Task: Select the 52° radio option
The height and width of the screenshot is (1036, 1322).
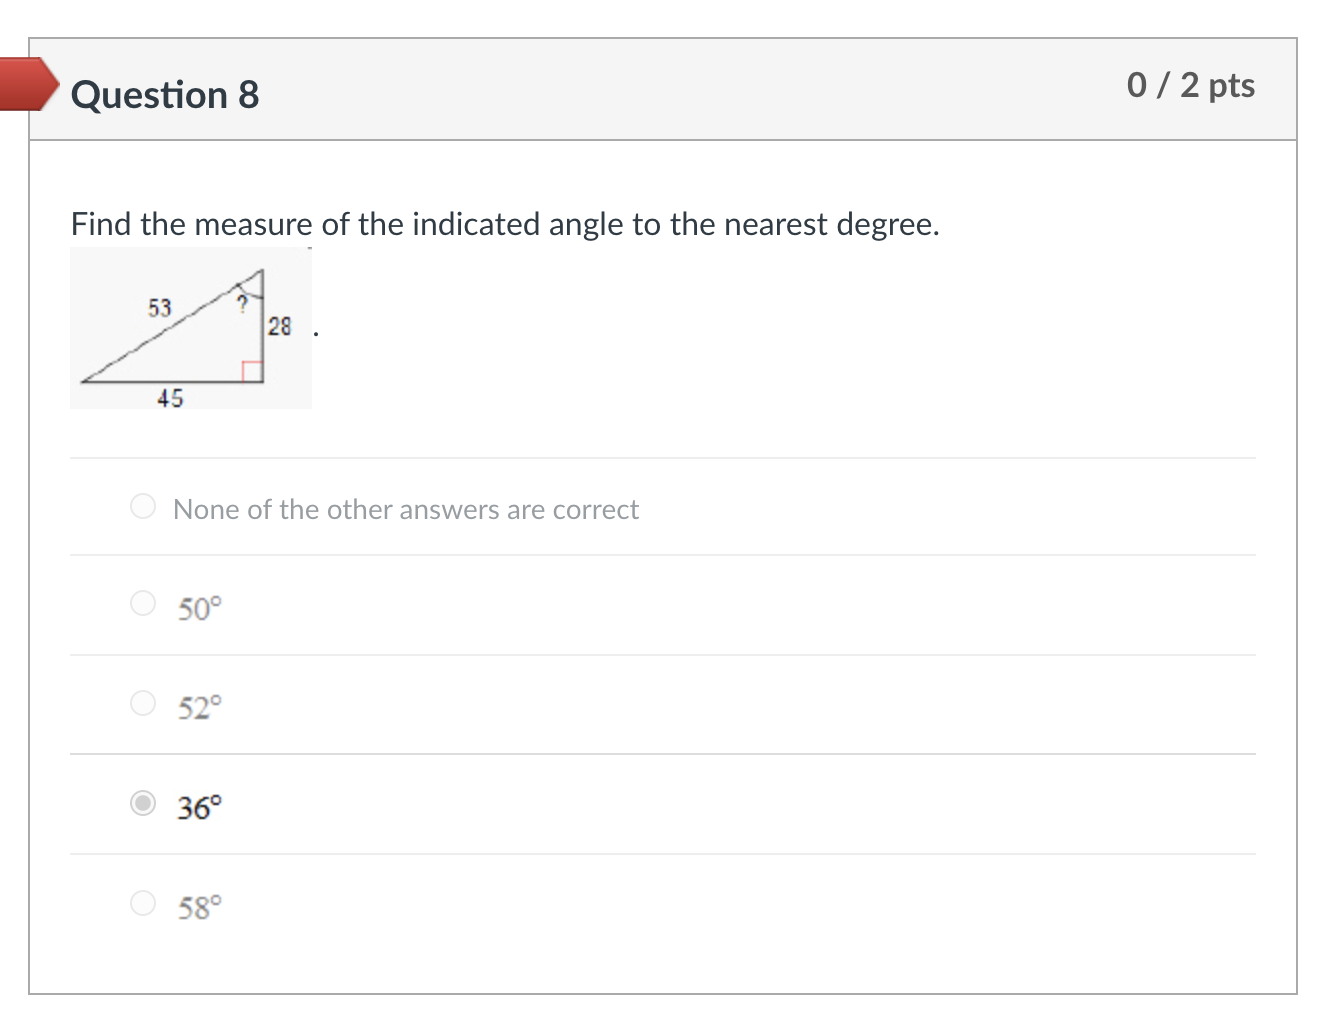Action: pos(143,703)
